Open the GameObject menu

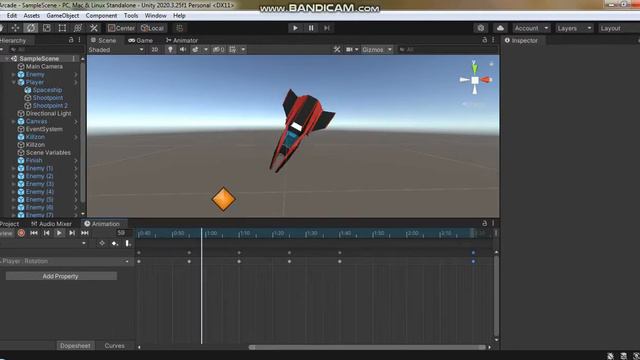point(63,16)
